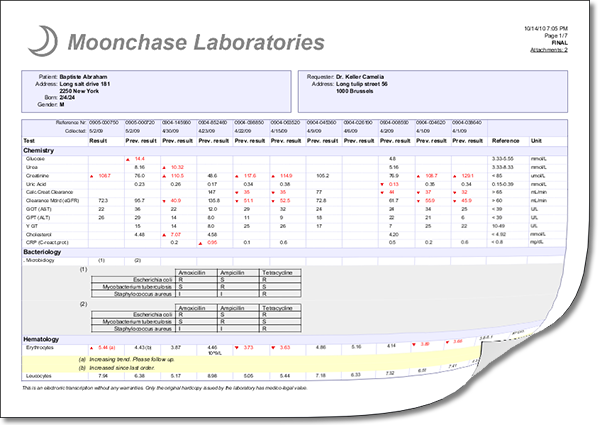600x425 pixels.
Task: Click the 'Result' column header
Action: 98,141
